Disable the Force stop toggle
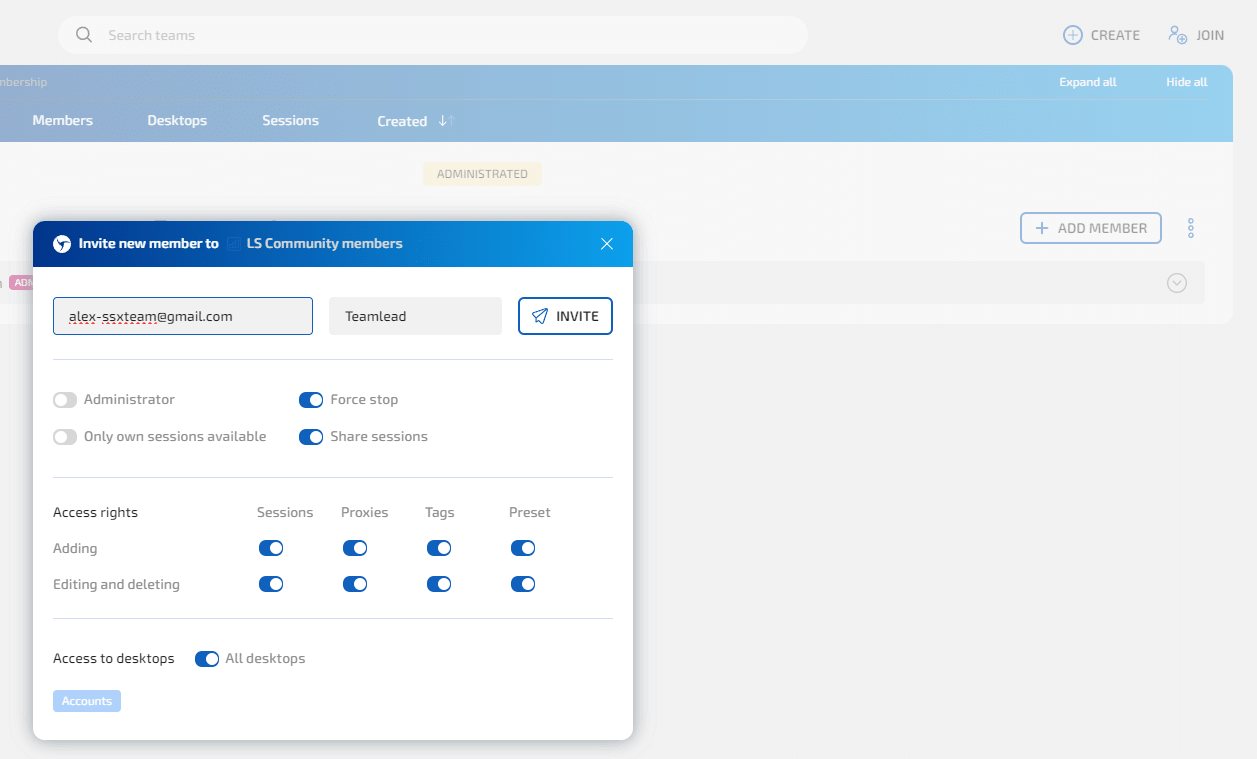The width and height of the screenshot is (1257, 759). [x=311, y=400]
